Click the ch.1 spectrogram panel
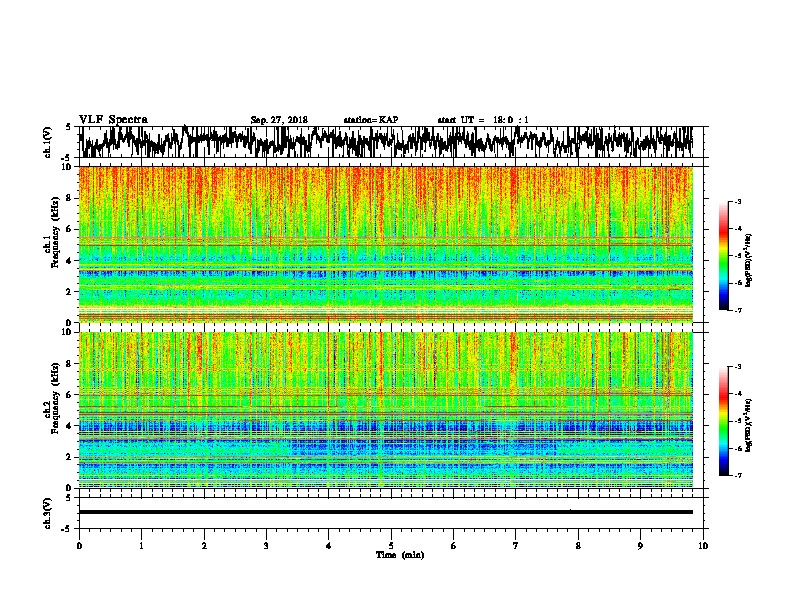Screen dimensions: 792x612 [386, 244]
